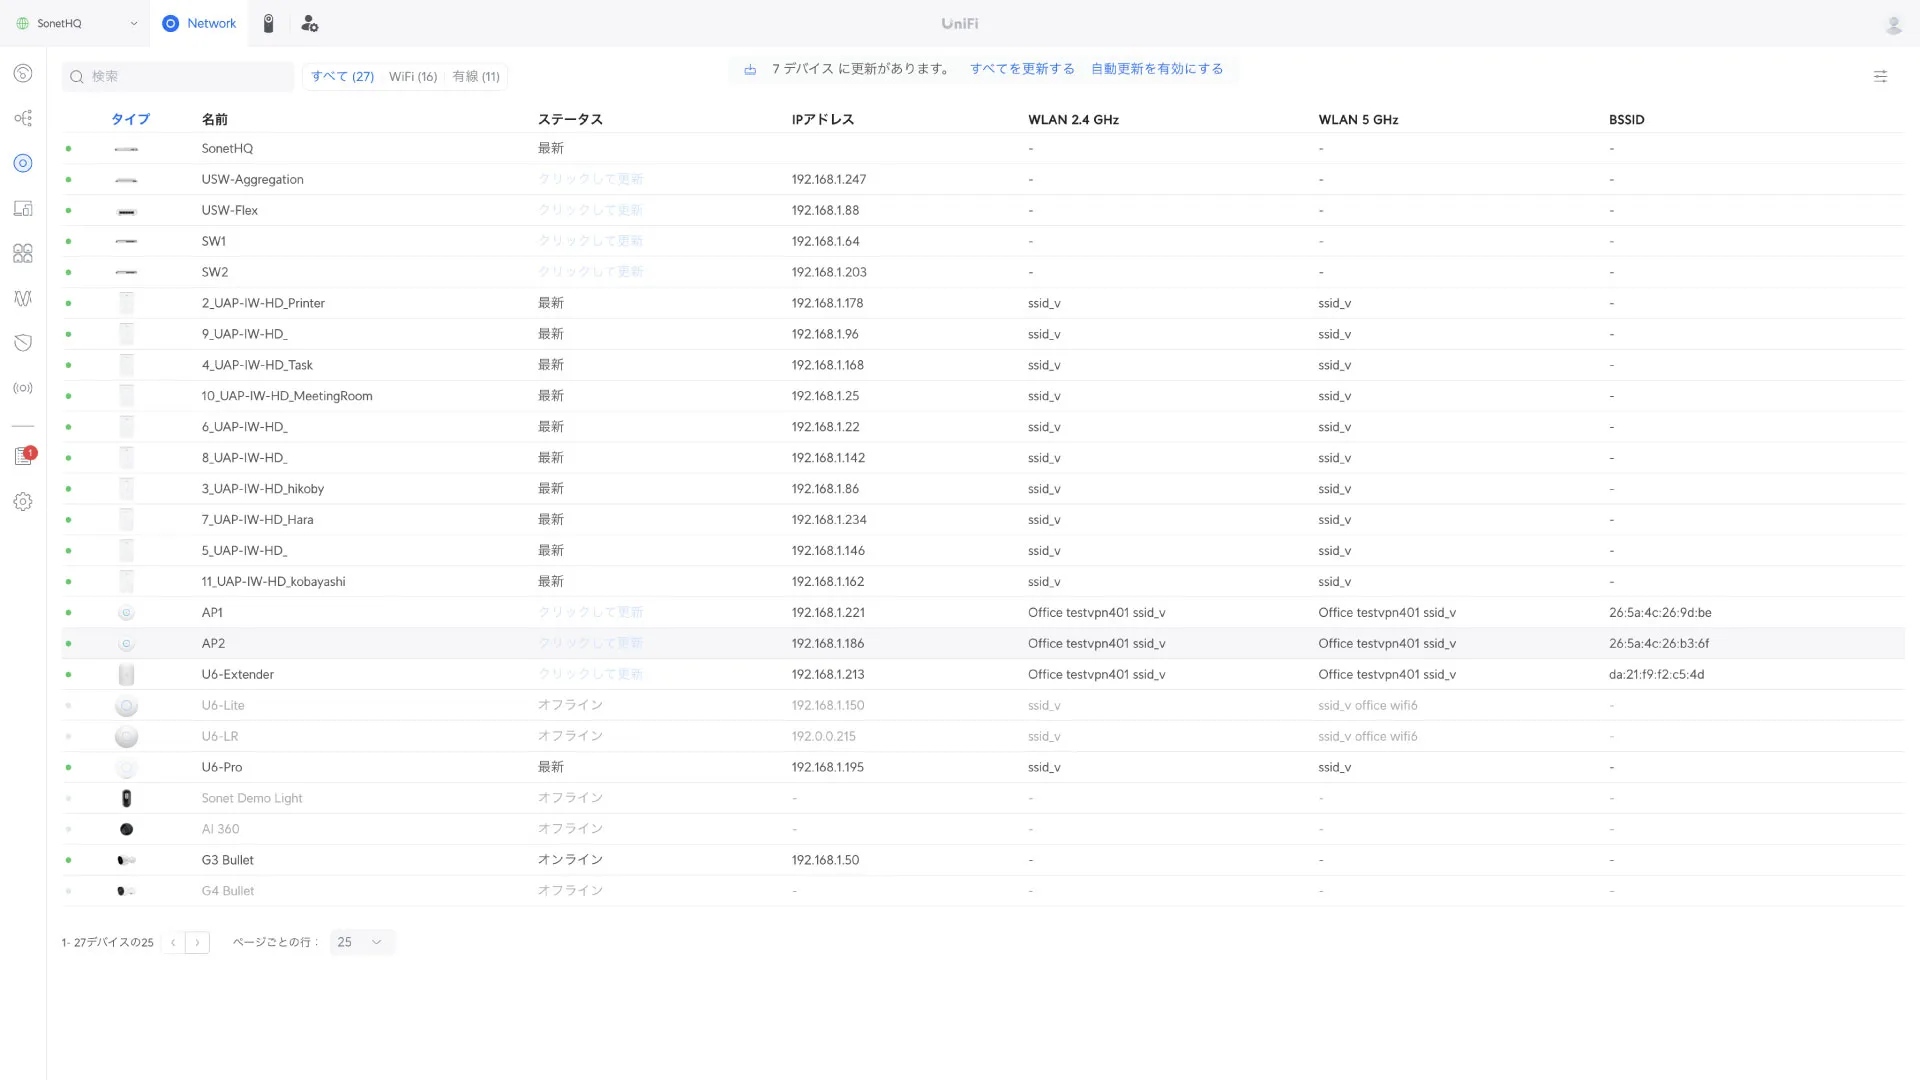Click the camera icon for G3 Bullet
The width and height of the screenshot is (1920, 1080).
[126, 860]
